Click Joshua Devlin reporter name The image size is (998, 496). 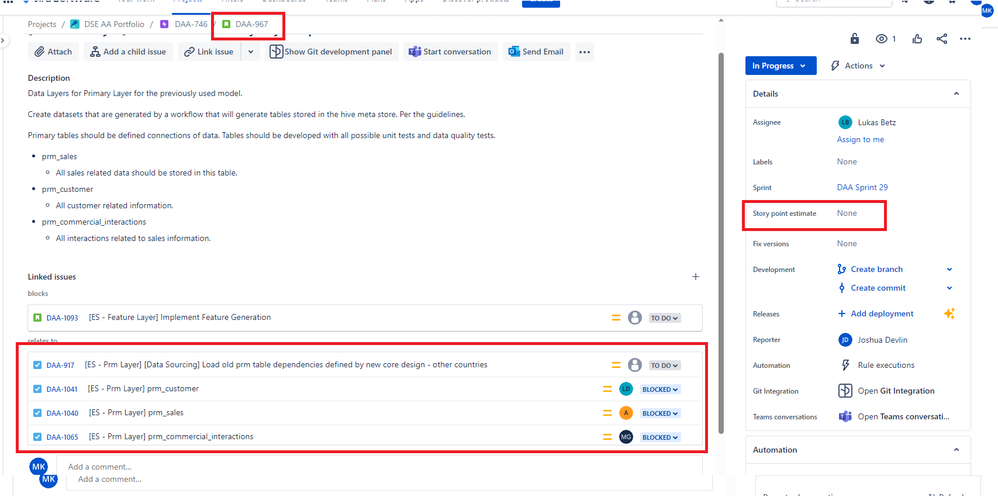[883, 340]
